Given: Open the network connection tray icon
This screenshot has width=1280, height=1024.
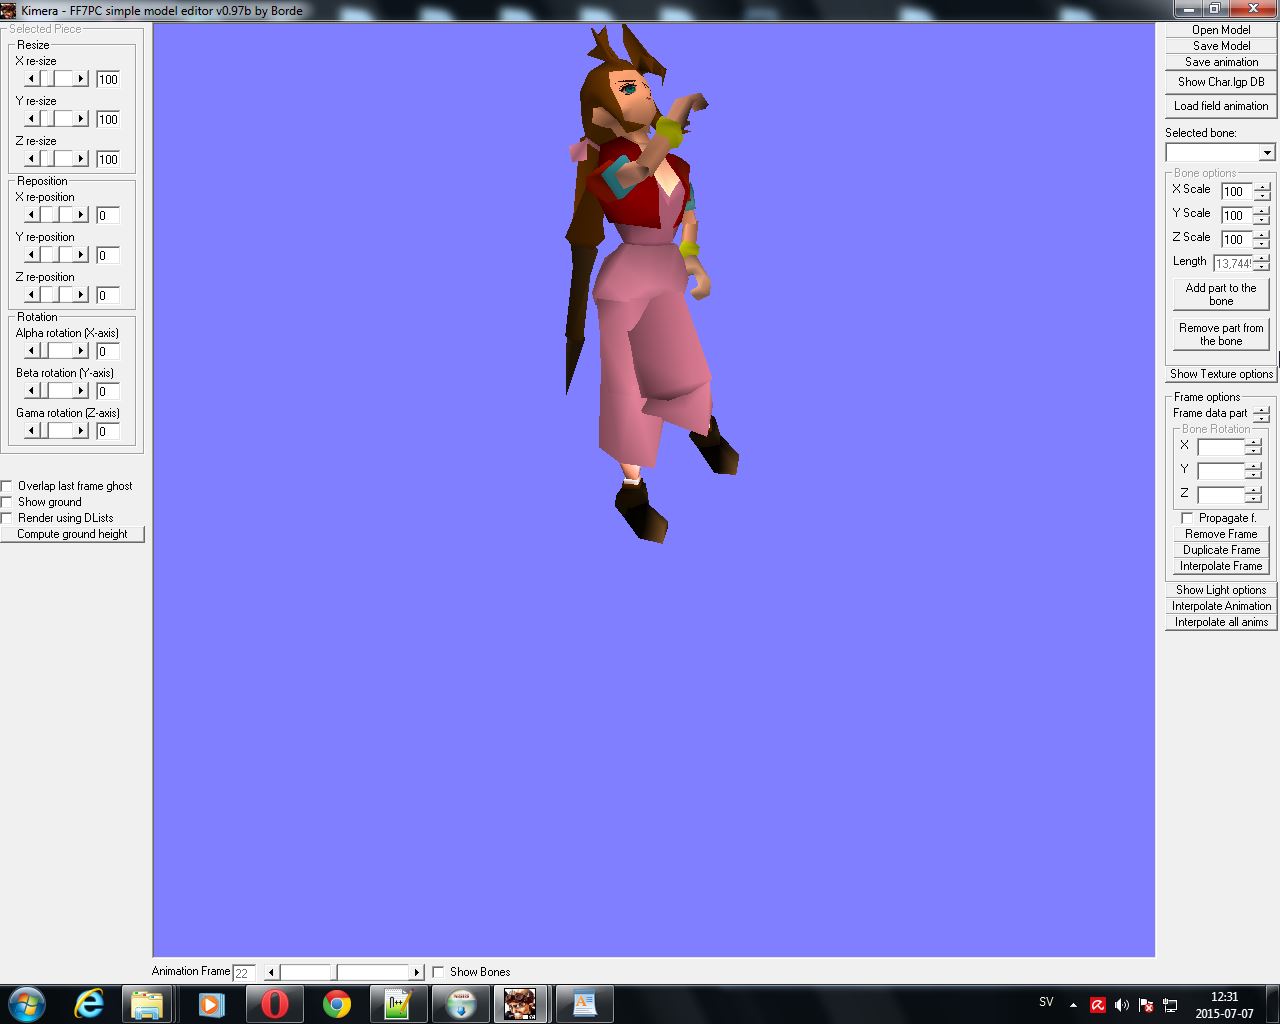Looking at the screenshot, I should tap(1170, 1005).
